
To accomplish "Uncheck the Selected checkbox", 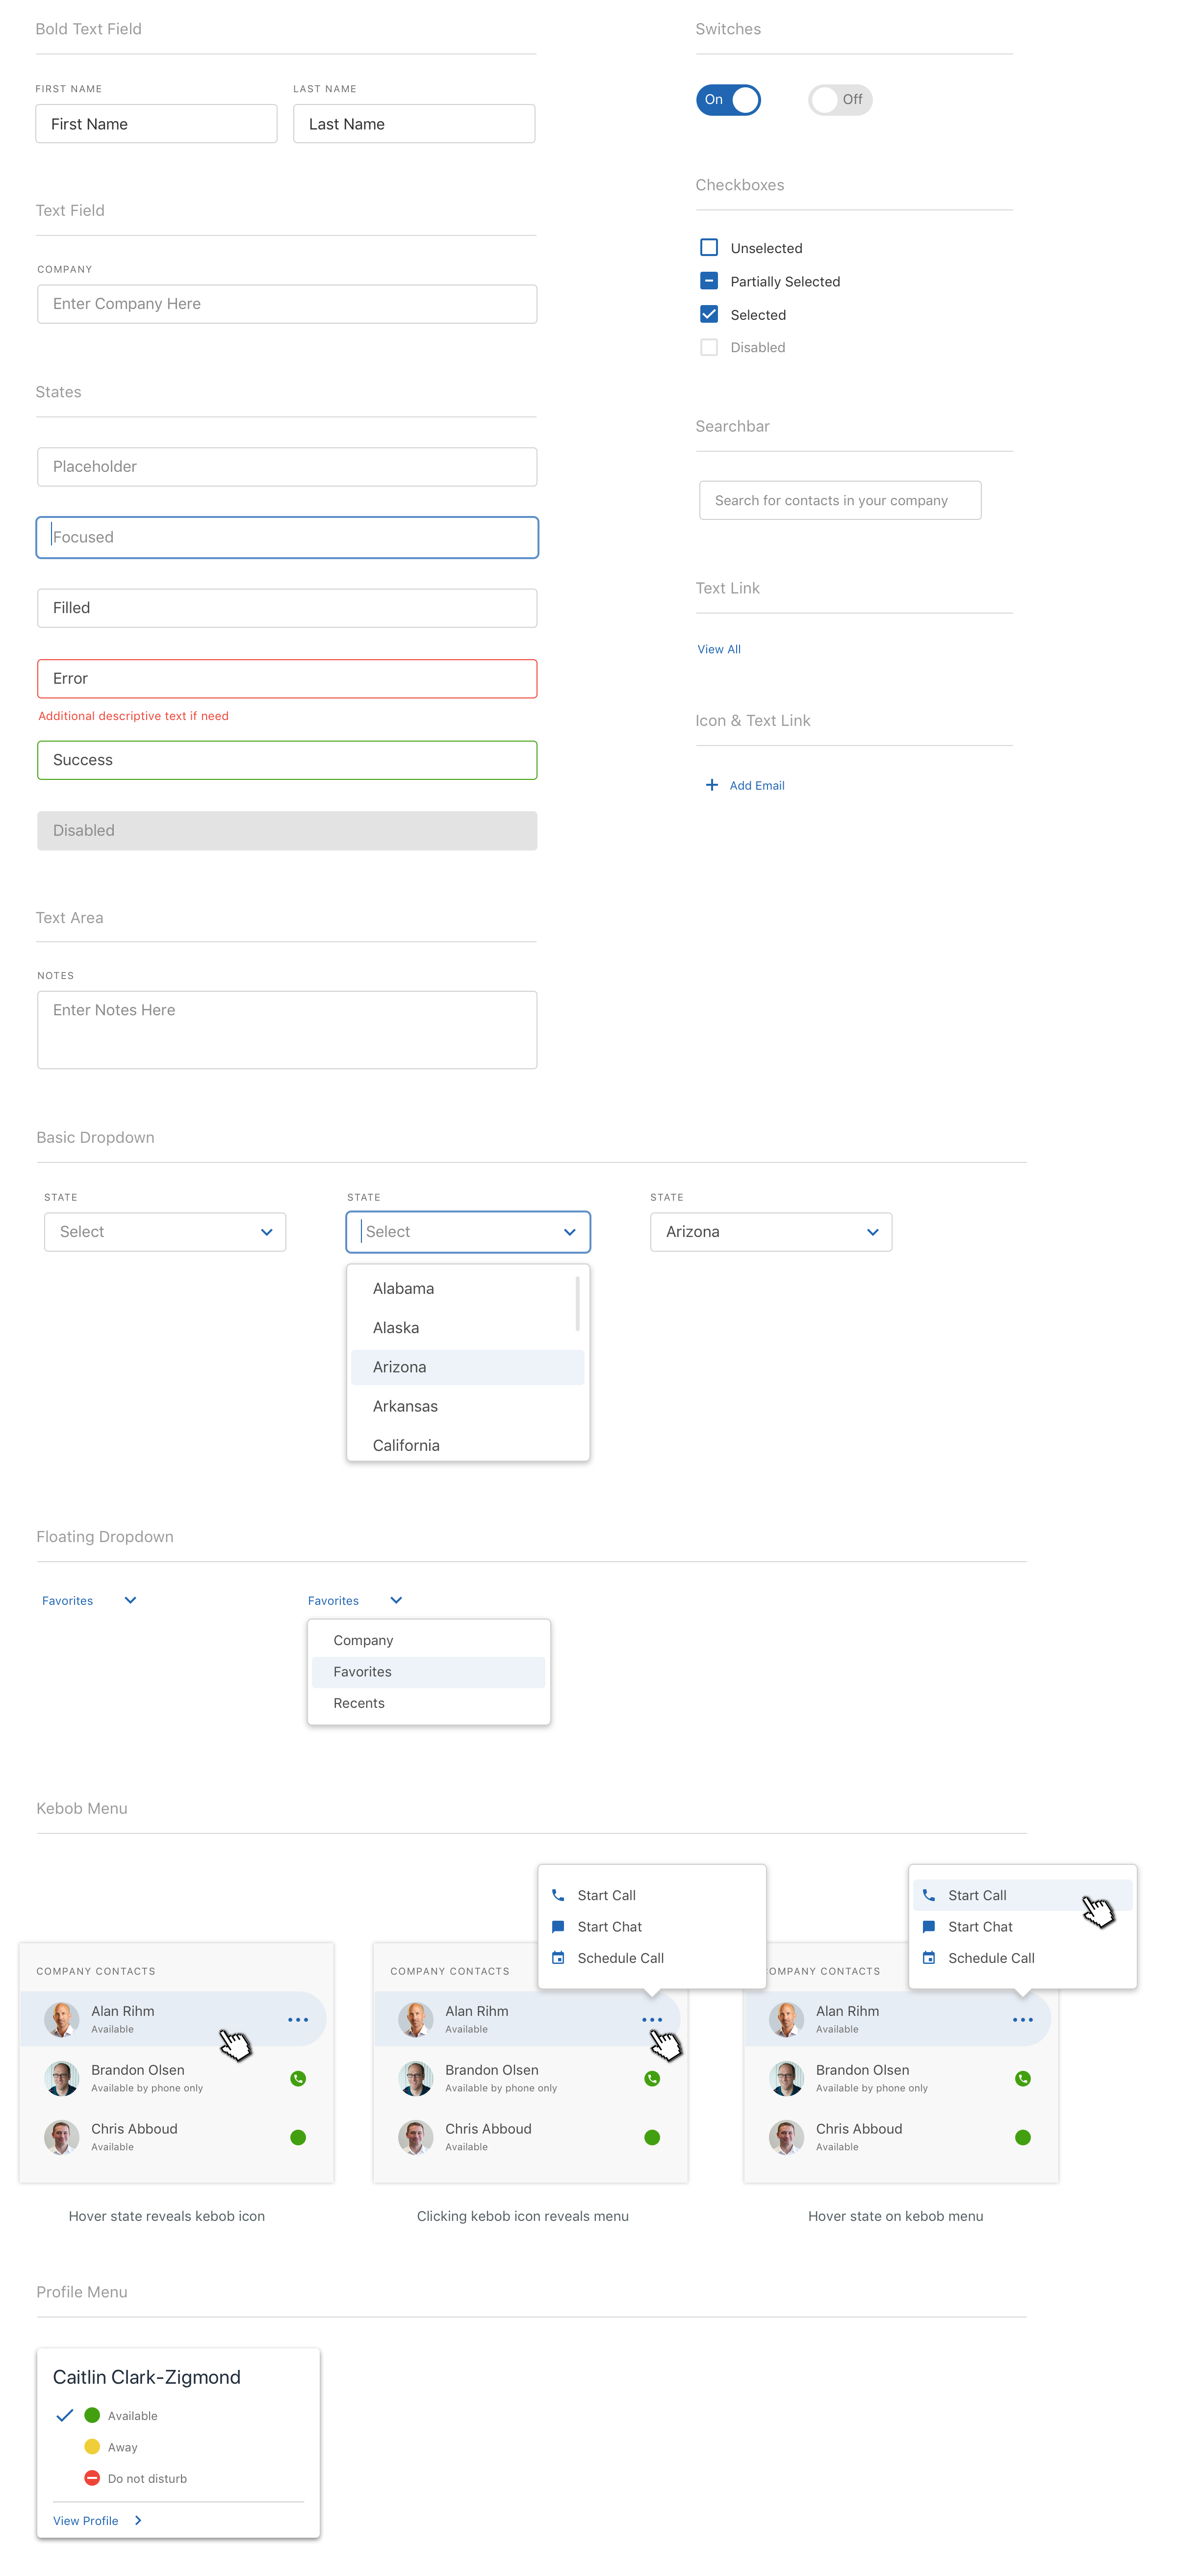I will [x=709, y=314].
